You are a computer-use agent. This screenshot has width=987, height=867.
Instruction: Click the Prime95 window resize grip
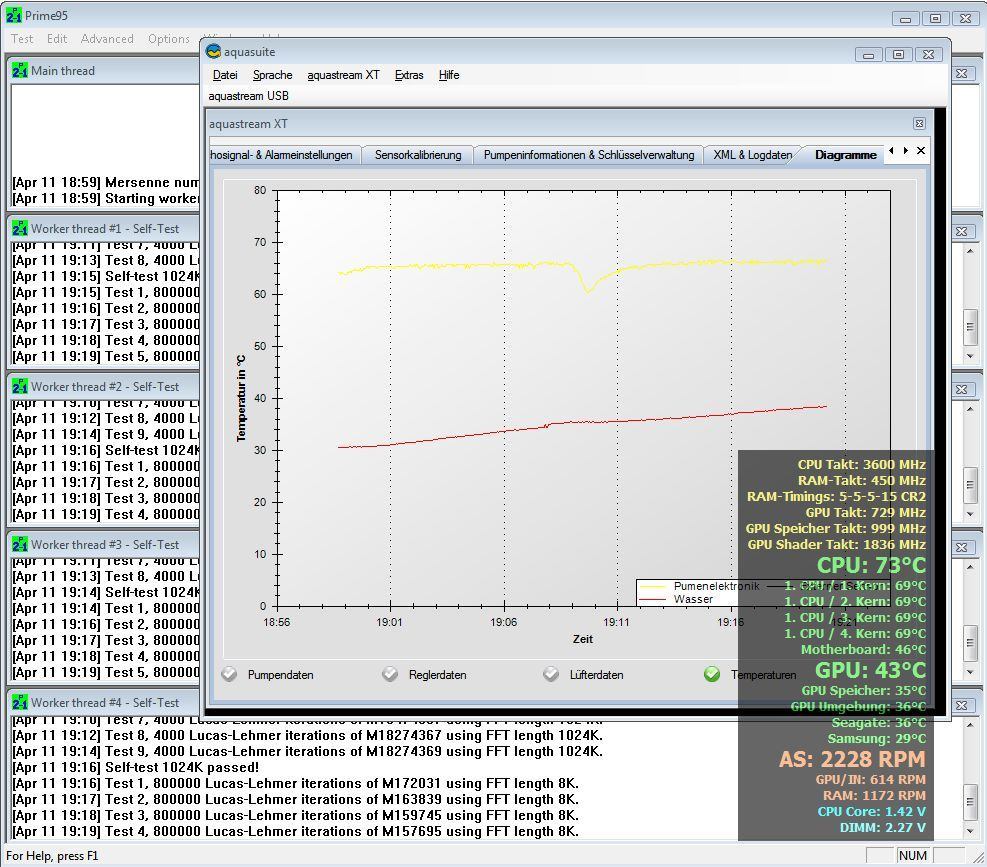979,858
